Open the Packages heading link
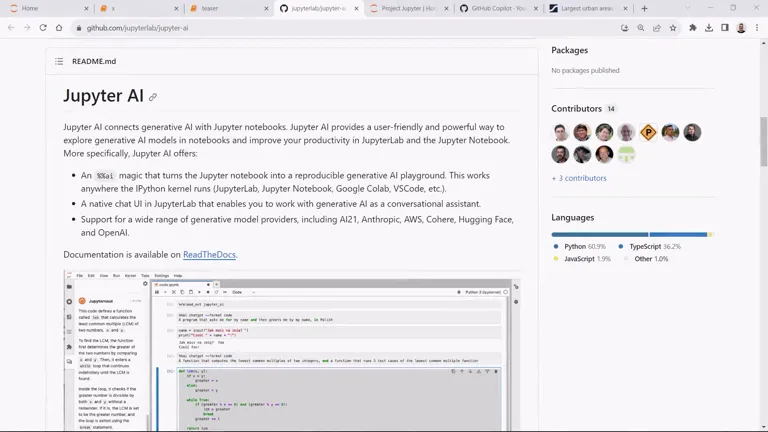The width and height of the screenshot is (768, 432). [x=570, y=50]
